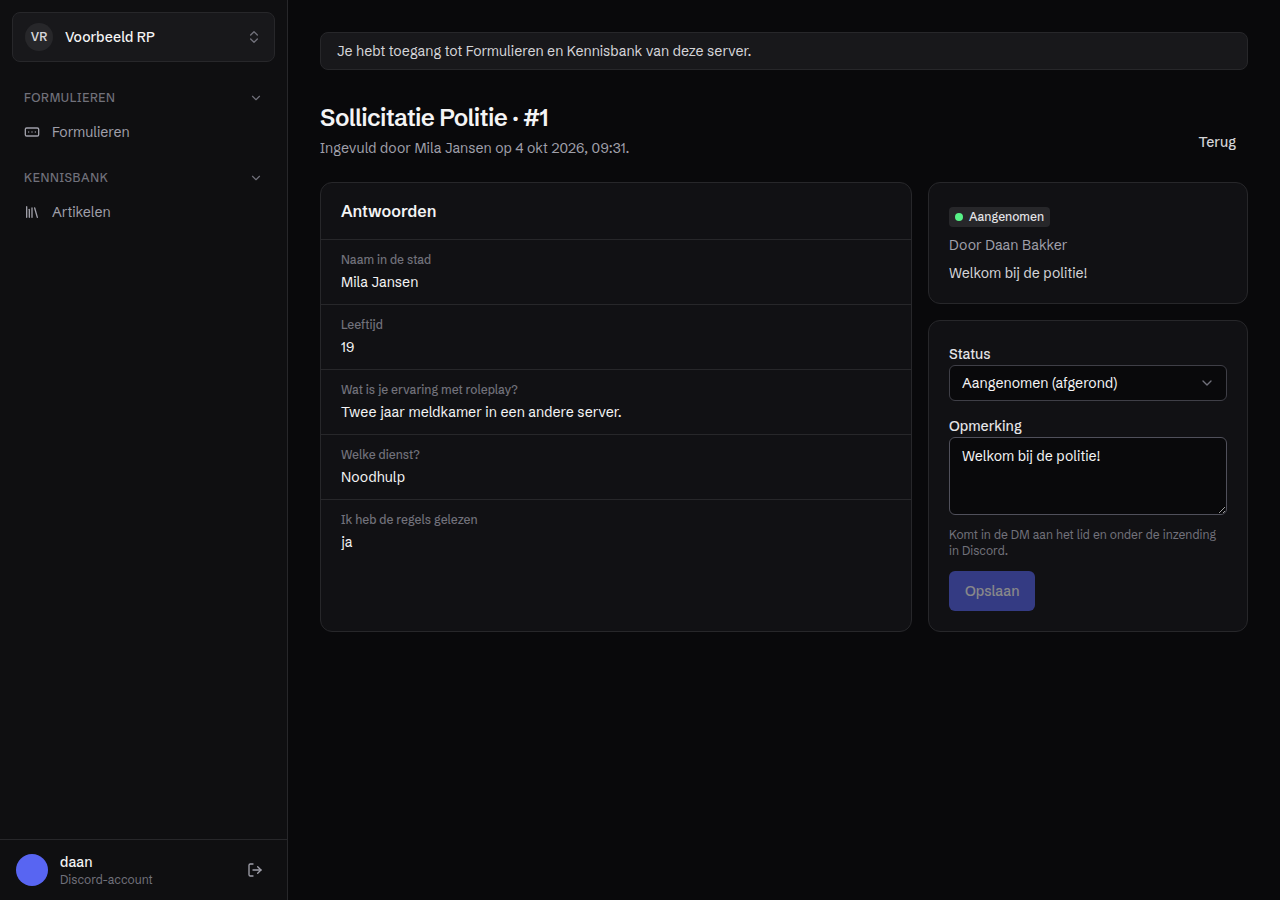Screen dimensions: 1280x900
Task: Click the Leeftijd value '19'
Action: (347, 347)
